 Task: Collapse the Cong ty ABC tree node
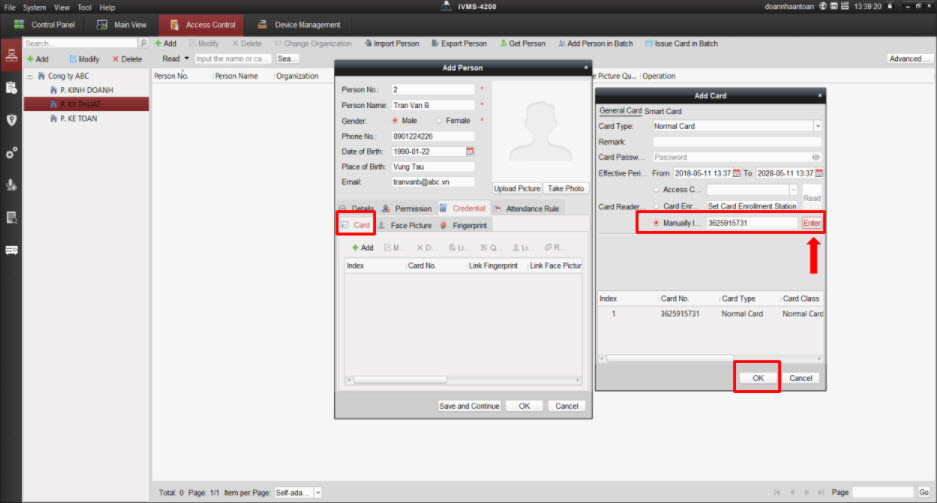point(30,76)
